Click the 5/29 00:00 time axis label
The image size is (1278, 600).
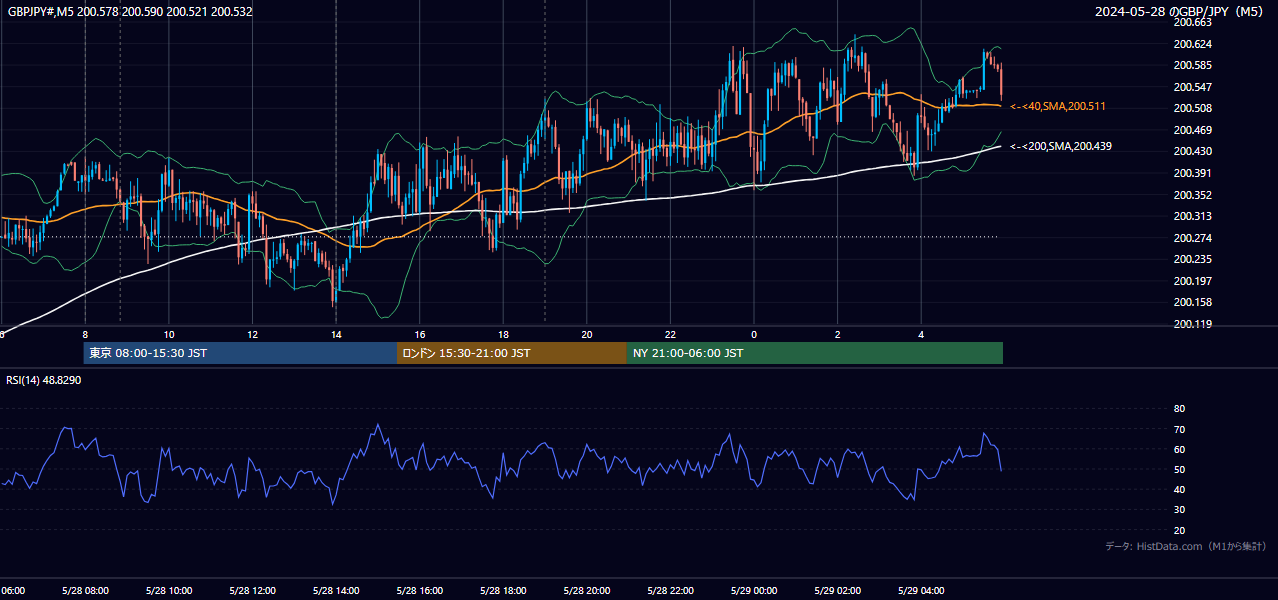[x=753, y=590]
